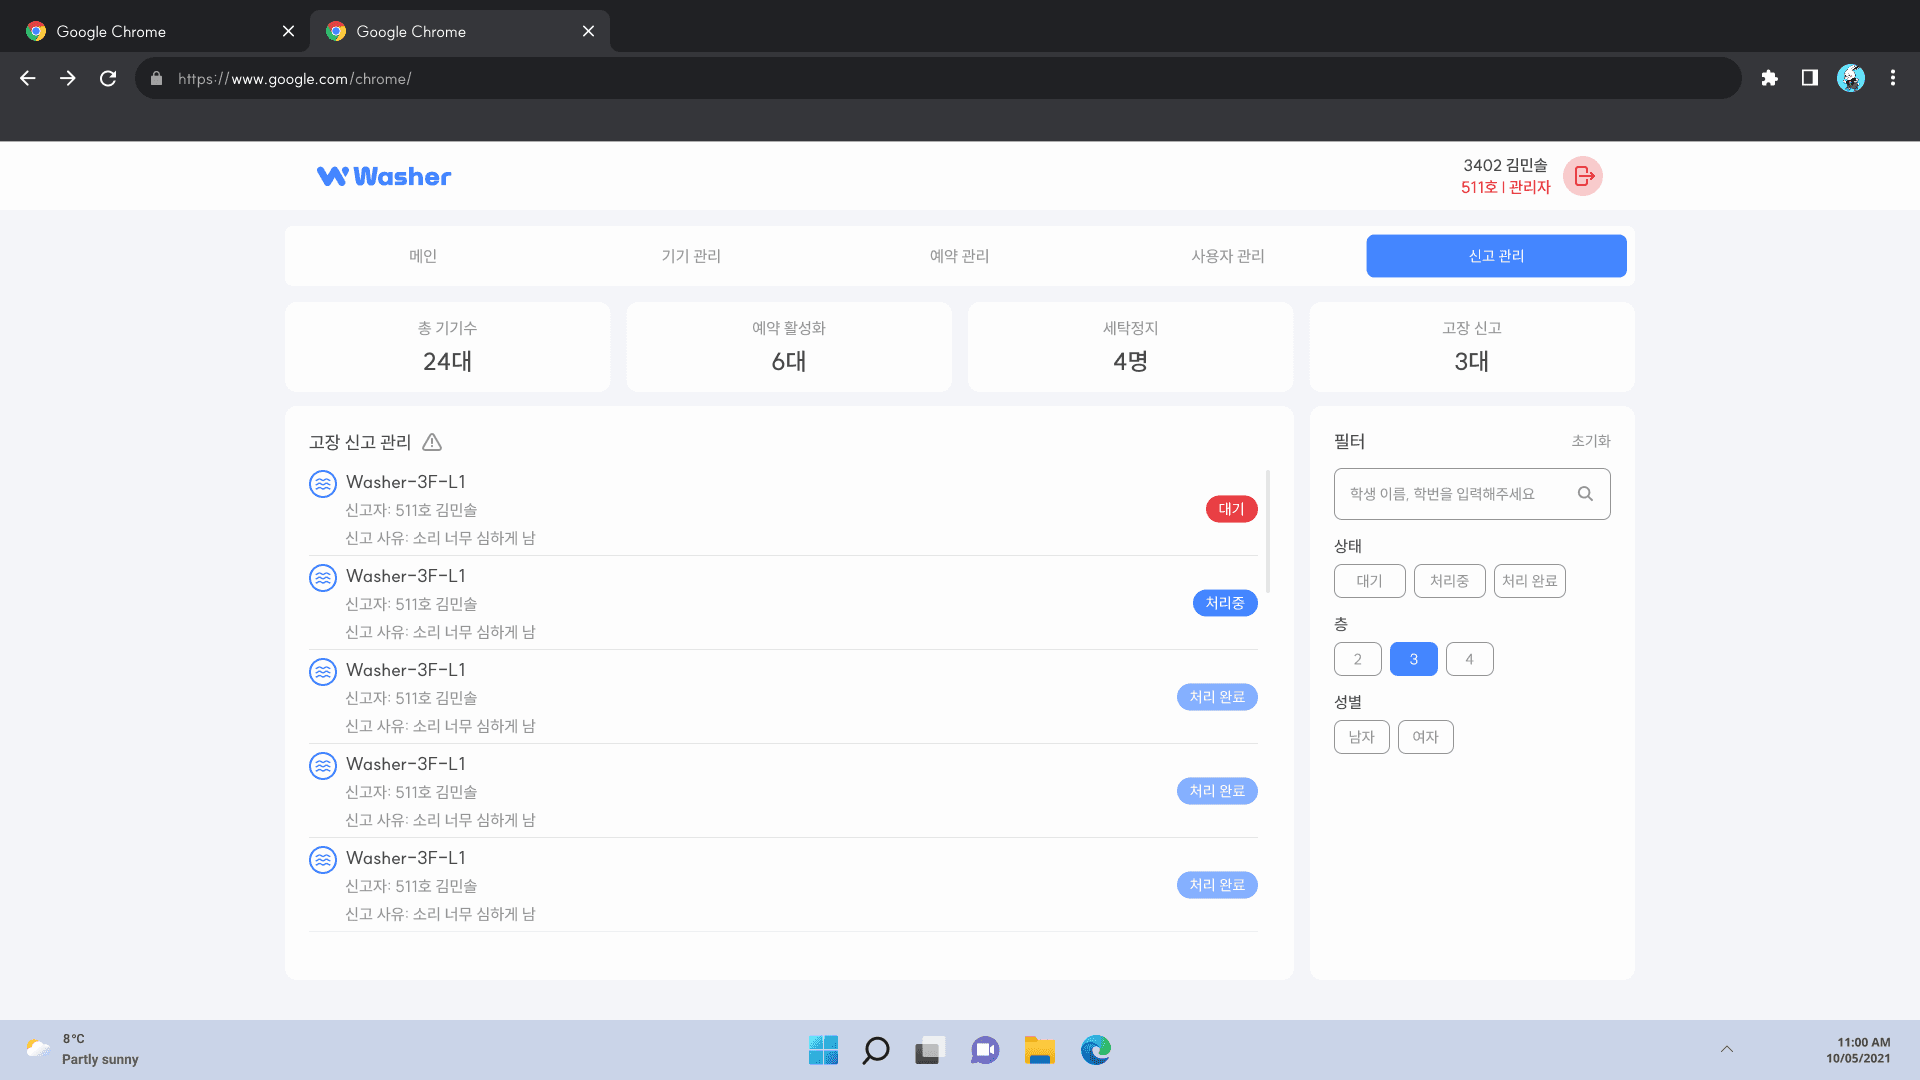The width and height of the screenshot is (1920, 1080).
Task: Click the browser forward arrow
Action: (x=68, y=78)
